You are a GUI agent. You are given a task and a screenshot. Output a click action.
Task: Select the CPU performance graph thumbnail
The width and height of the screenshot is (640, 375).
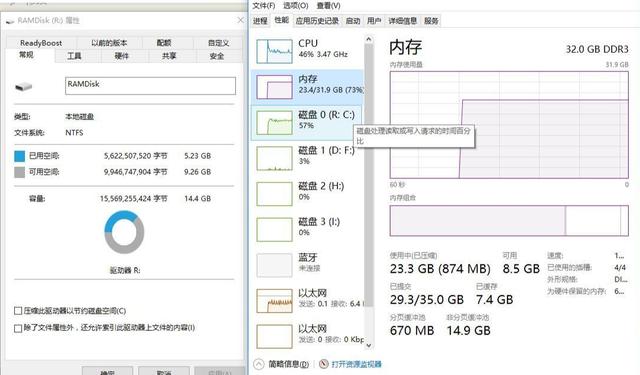pos(274,51)
